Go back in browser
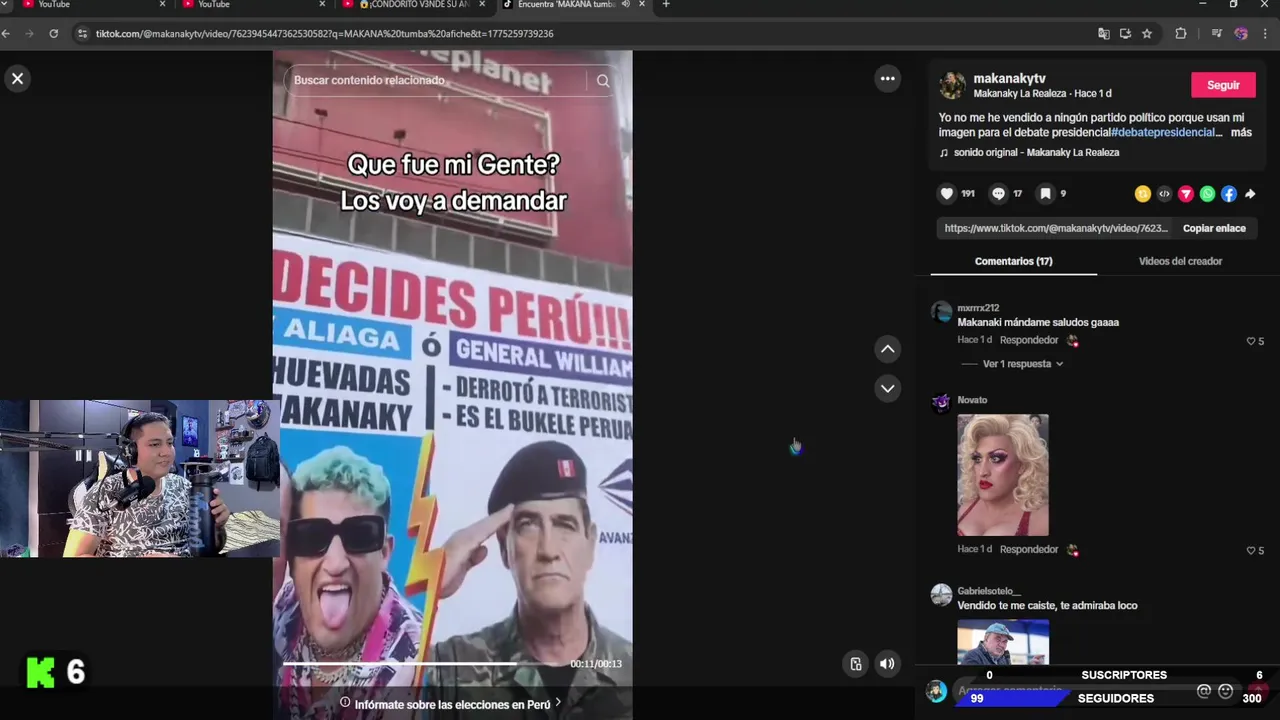Image resolution: width=1280 pixels, height=720 pixels. [5, 33]
